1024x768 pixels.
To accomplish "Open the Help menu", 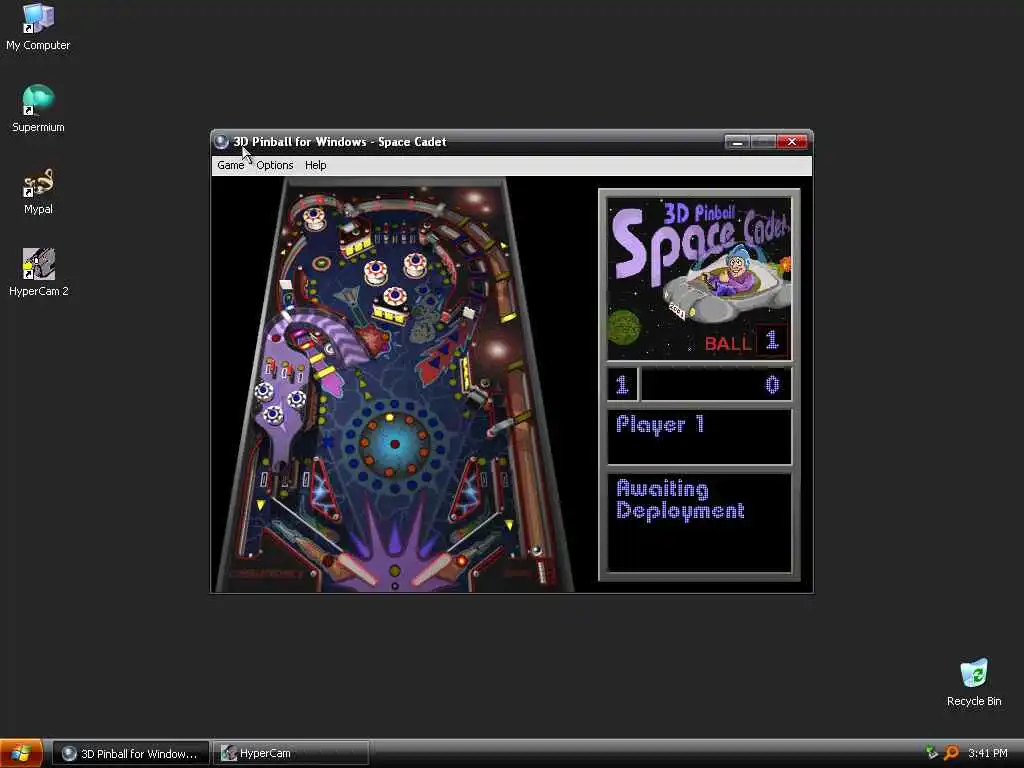I will click(315, 165).
